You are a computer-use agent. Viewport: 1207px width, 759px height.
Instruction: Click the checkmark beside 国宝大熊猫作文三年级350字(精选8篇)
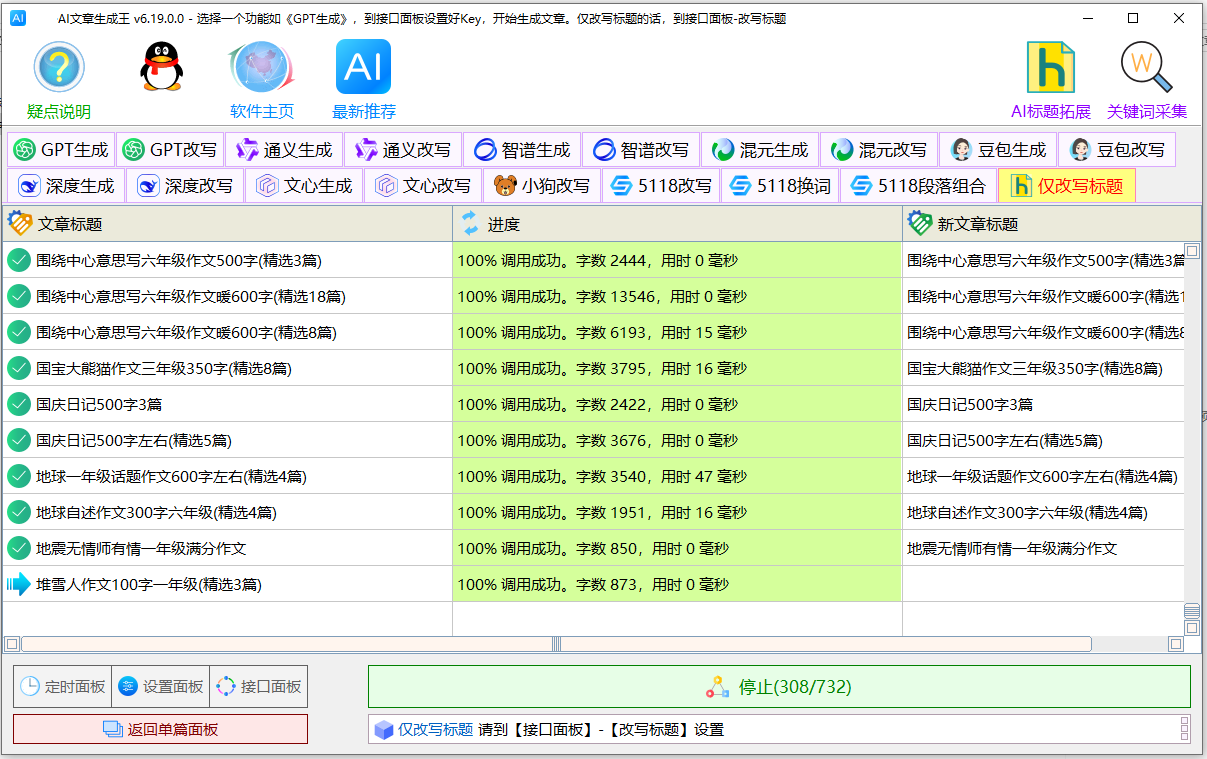pos(19,368)
